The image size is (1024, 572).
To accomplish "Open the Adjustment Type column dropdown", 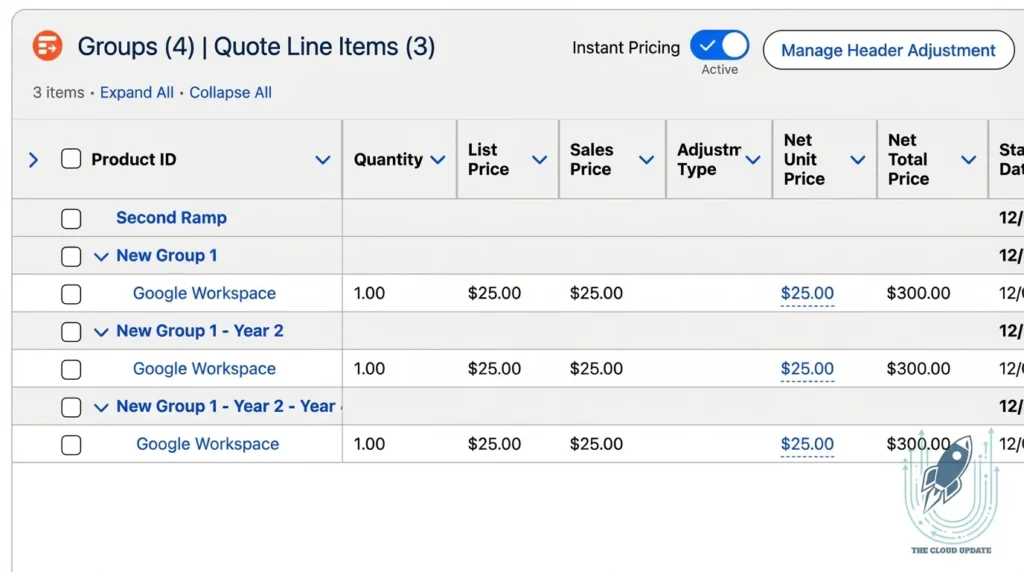I will pos(753,160).
